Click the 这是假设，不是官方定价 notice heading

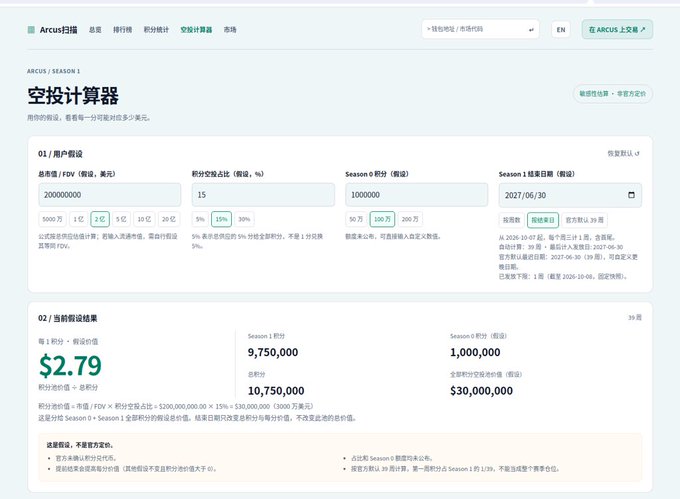point(80,445)
